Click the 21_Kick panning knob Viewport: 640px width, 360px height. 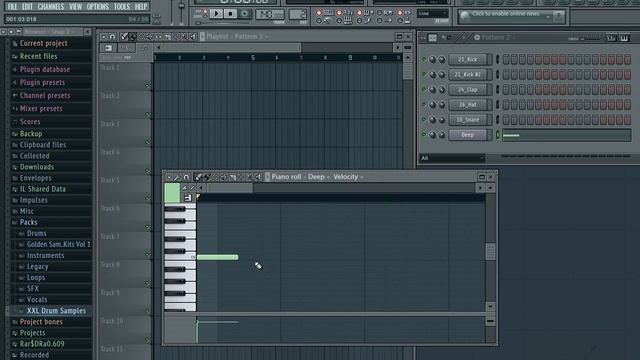(x=433, y=60)
